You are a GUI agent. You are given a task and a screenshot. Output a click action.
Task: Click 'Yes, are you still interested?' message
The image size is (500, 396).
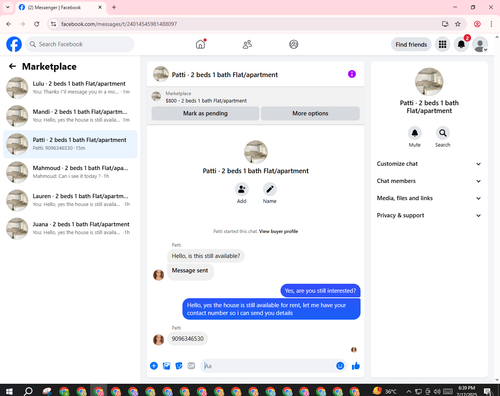tap(320, 291)
